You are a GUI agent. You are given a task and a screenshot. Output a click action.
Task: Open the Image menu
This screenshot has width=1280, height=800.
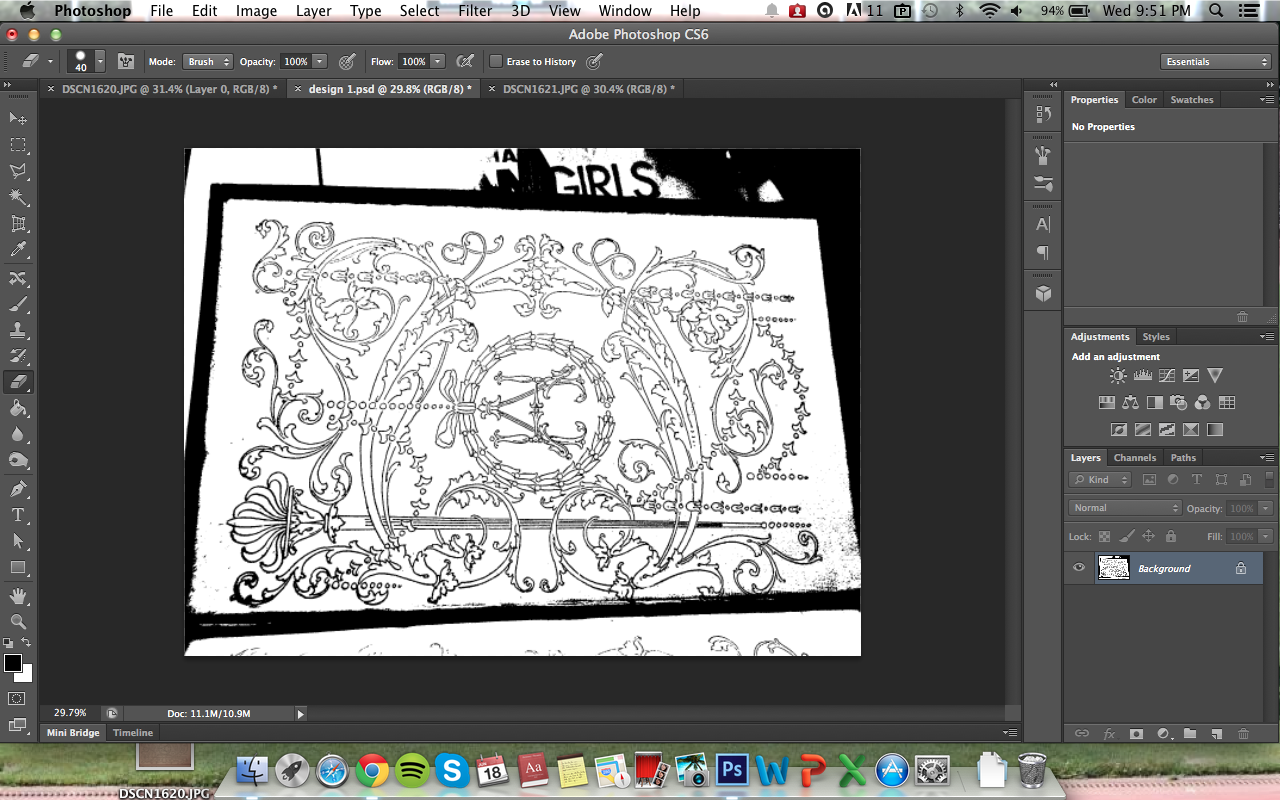(256, 11)
